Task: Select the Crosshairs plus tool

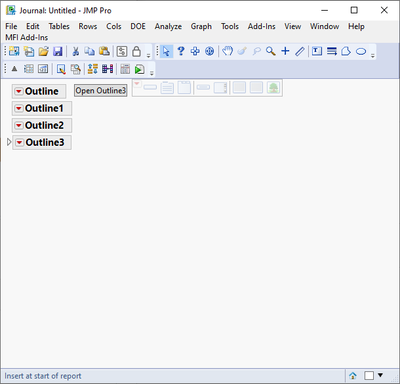Action: point(285,51)
